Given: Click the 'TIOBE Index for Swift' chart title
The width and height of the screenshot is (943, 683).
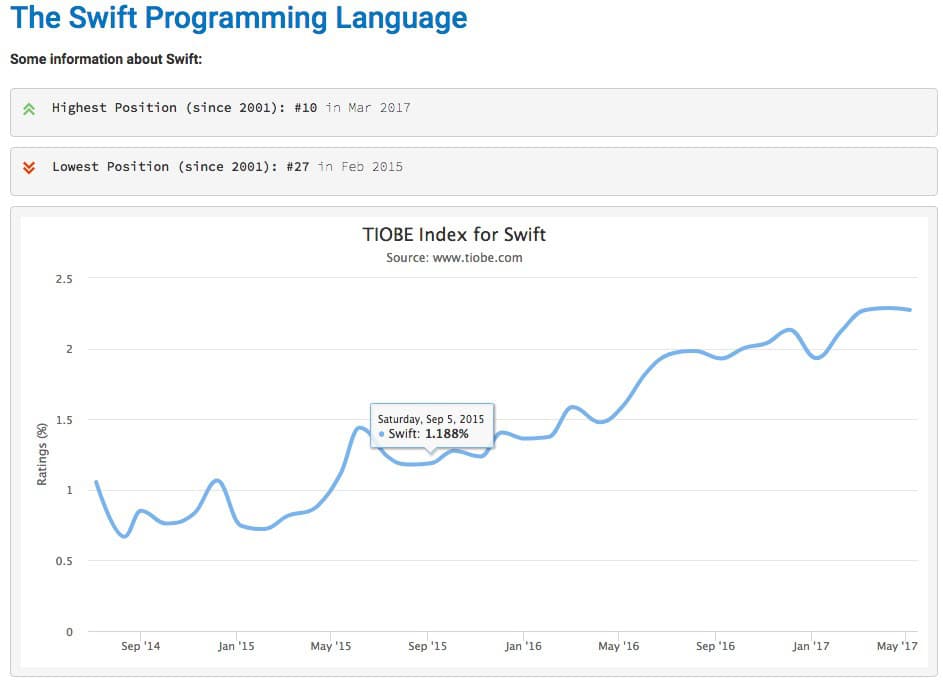Looking at the screenshot, I should pyautogui.click(x=454, y=234).
